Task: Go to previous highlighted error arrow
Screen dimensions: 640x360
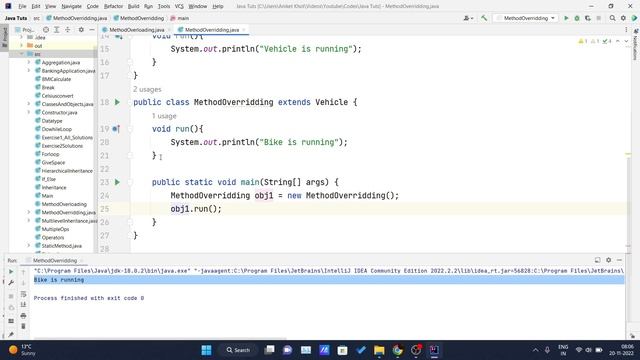Action: 618,41
